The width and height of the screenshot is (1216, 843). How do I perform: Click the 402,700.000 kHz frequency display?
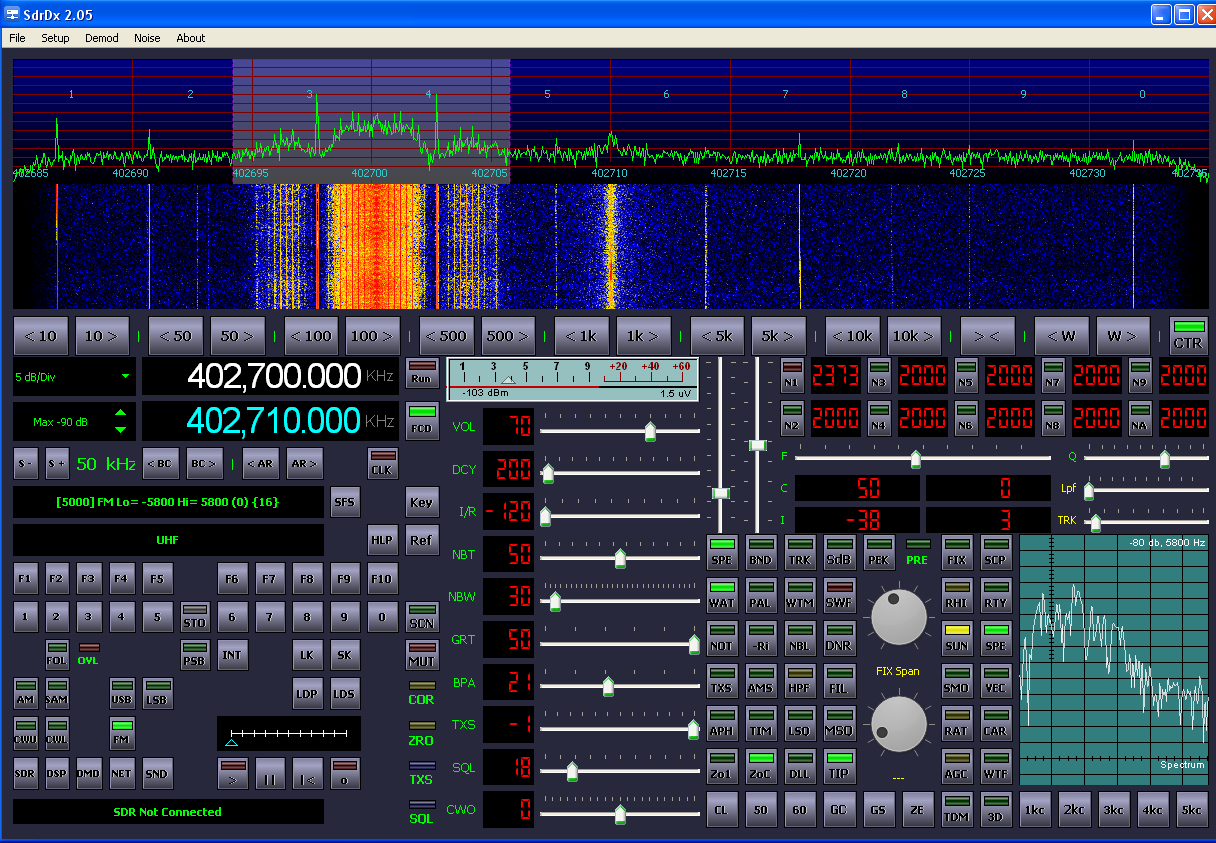coord(270,377)
